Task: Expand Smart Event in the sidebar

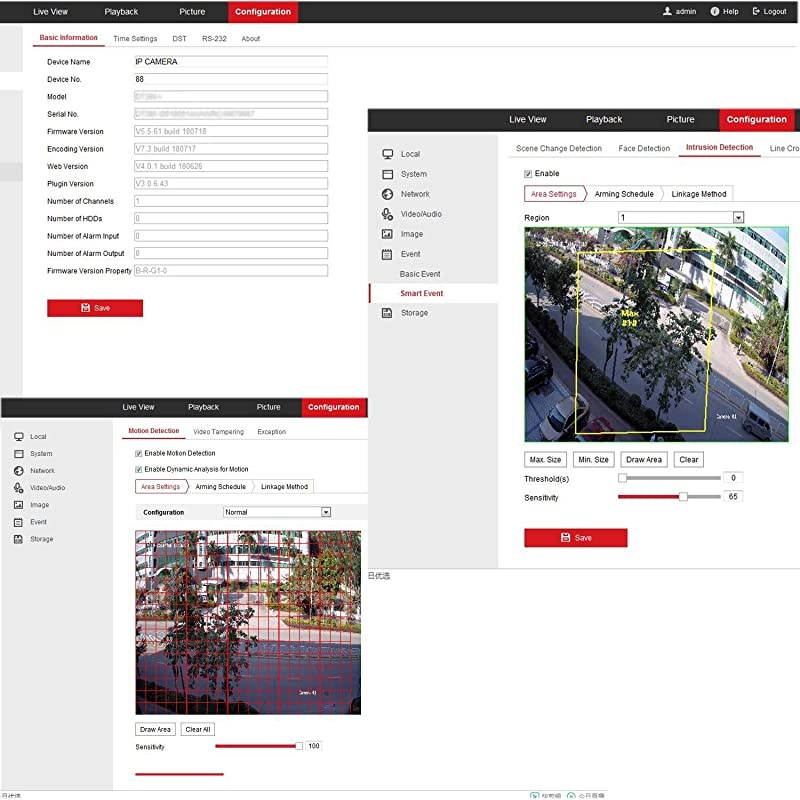Action: (421, 293)
